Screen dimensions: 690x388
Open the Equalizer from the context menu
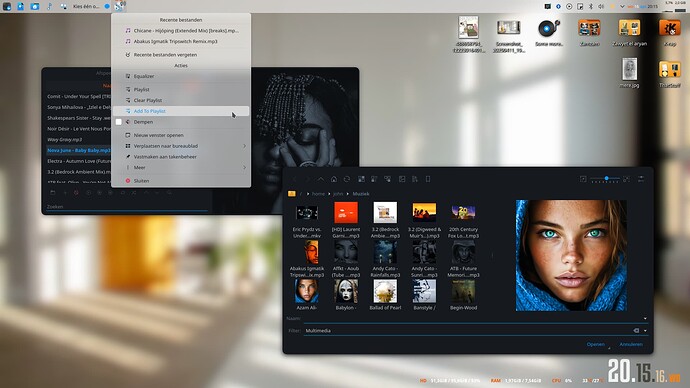[181, 76]
